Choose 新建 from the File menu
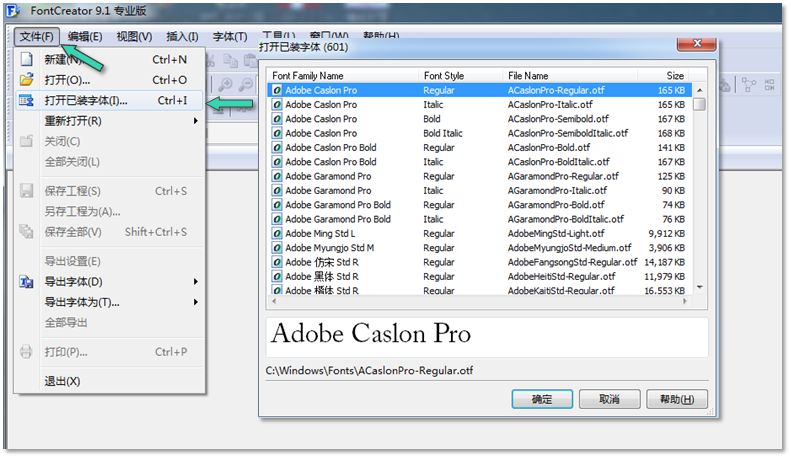The image size is (791, 458). coord(110,60)
